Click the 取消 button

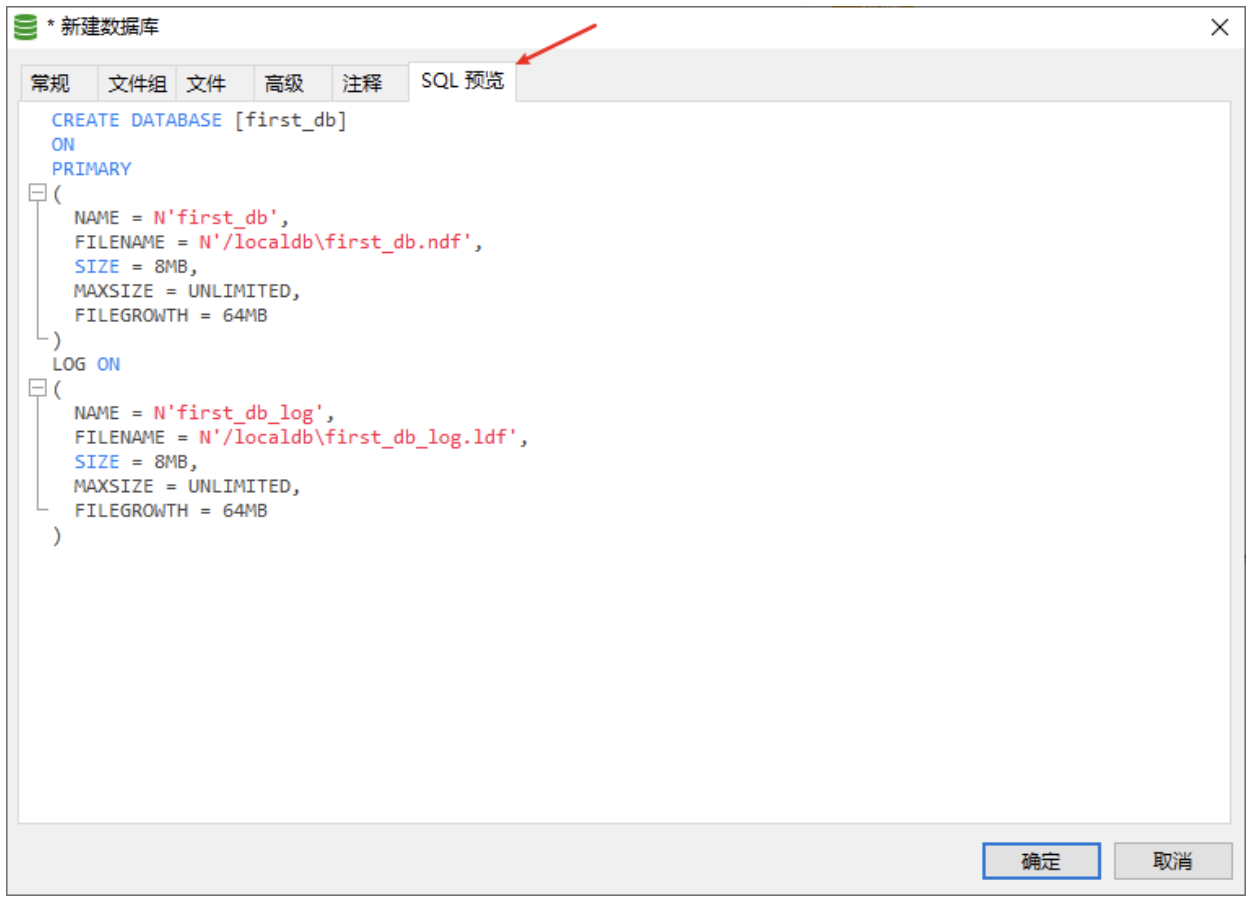pos(1172,861)
